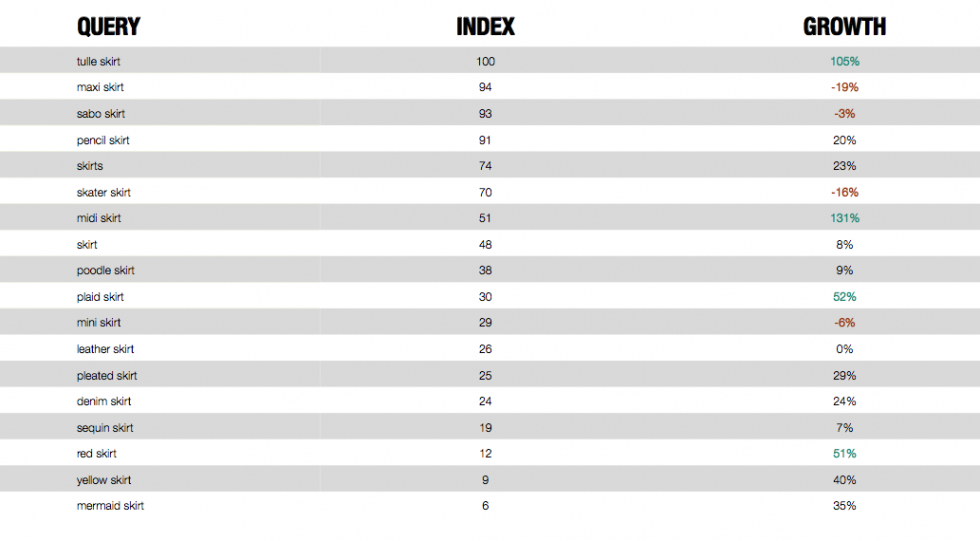The height and width of the screenshot is (541, 980).
Task: Select the skater skirt query label
Action: 103,192
